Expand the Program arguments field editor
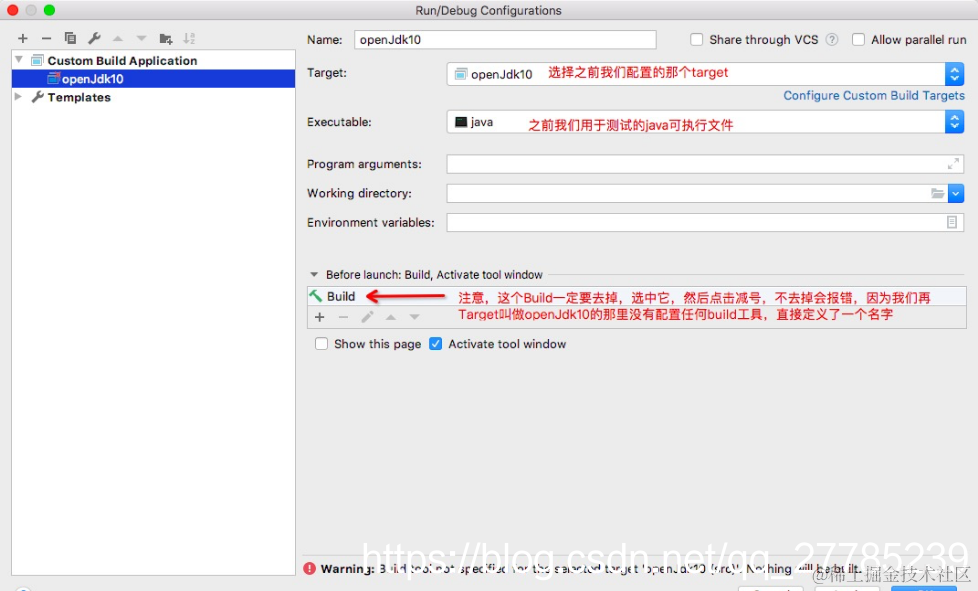The height and width of the screenshot is (591, 978). 953,164
